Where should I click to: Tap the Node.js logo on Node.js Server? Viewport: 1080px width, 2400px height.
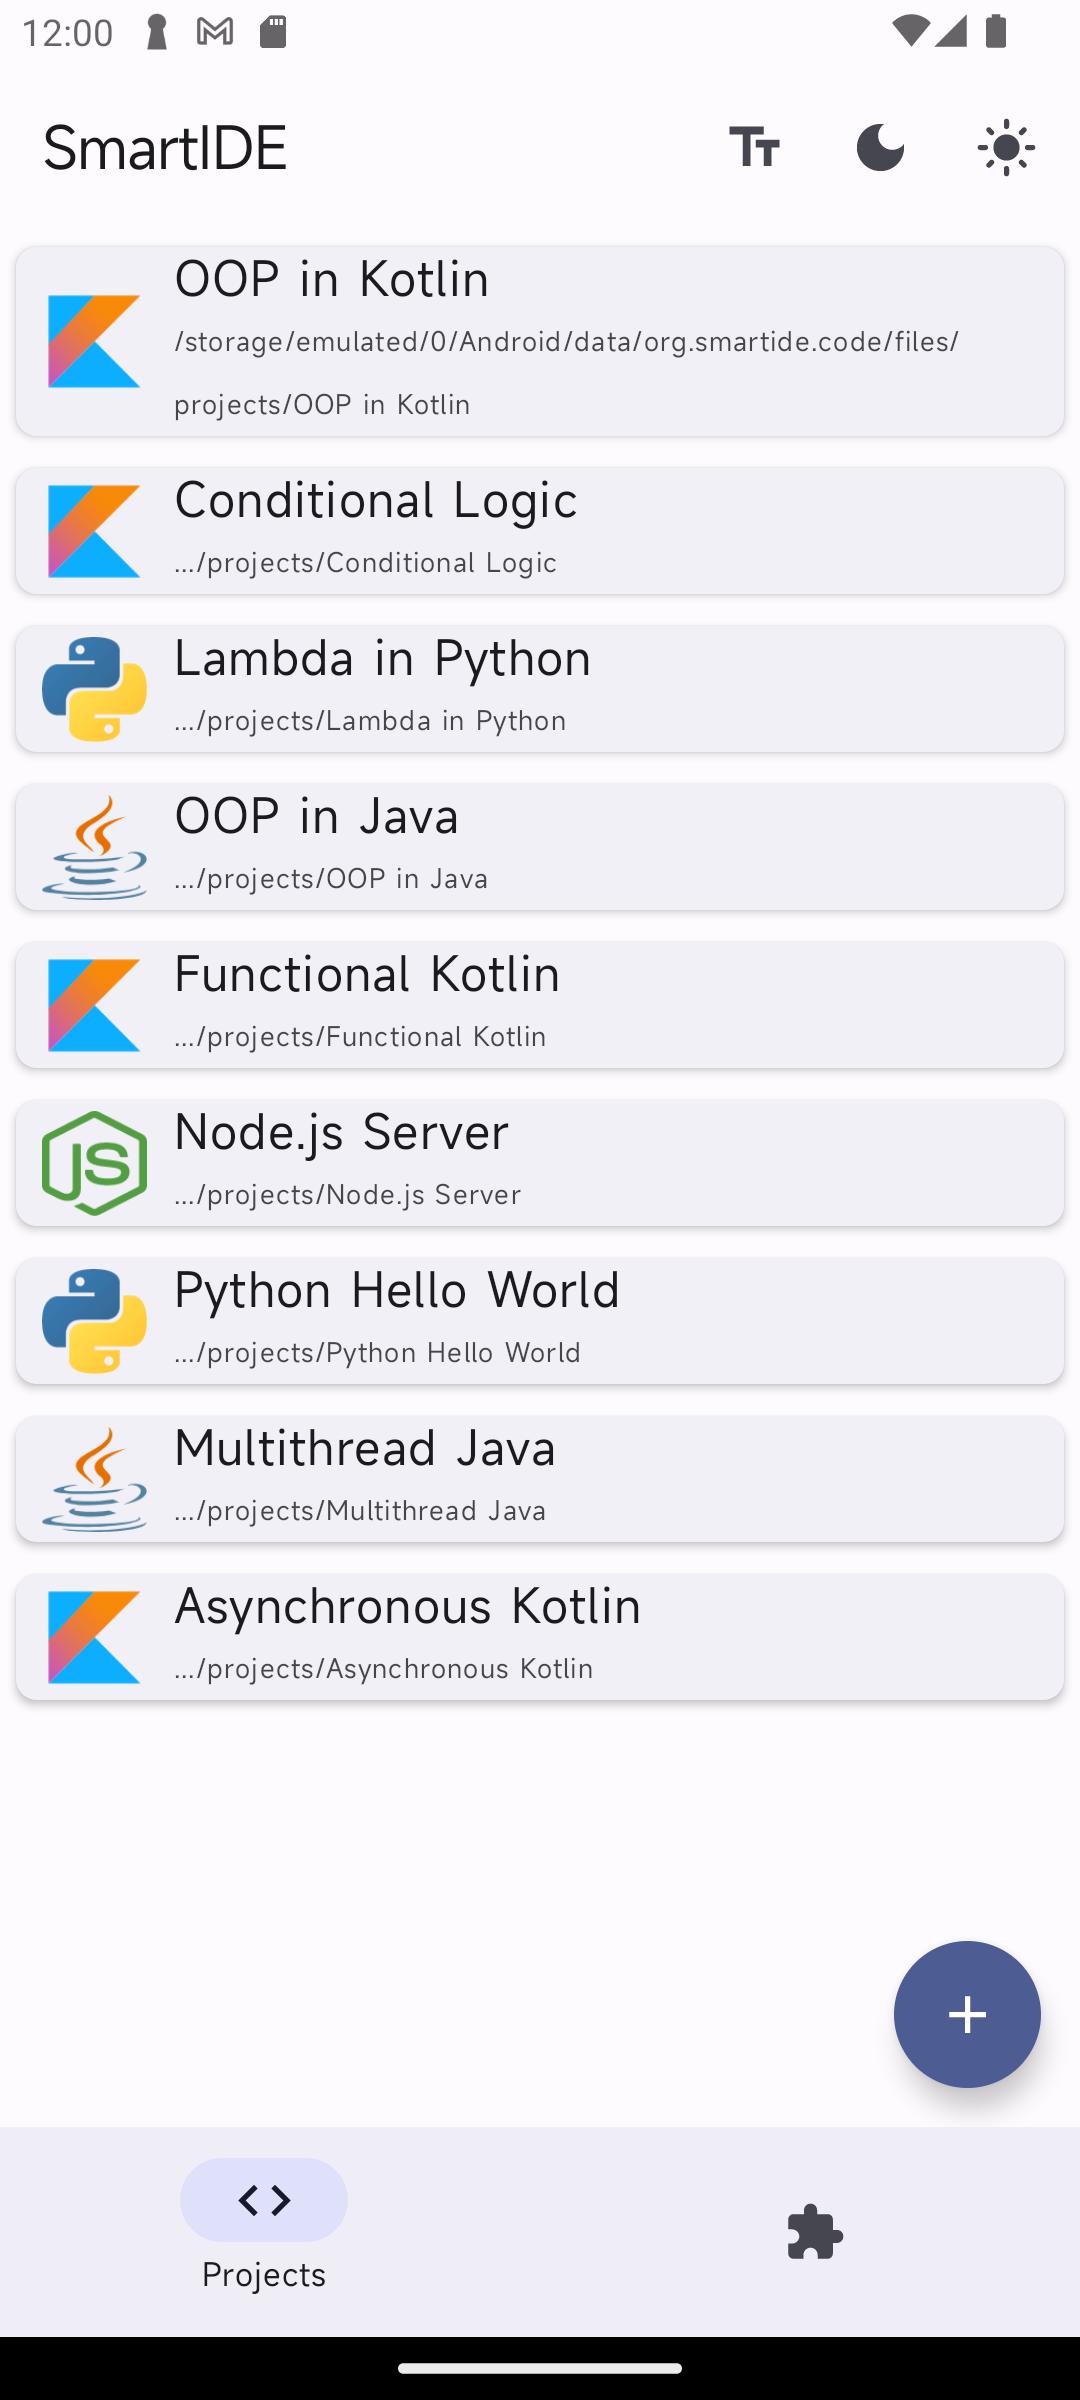pos(94,1163)
